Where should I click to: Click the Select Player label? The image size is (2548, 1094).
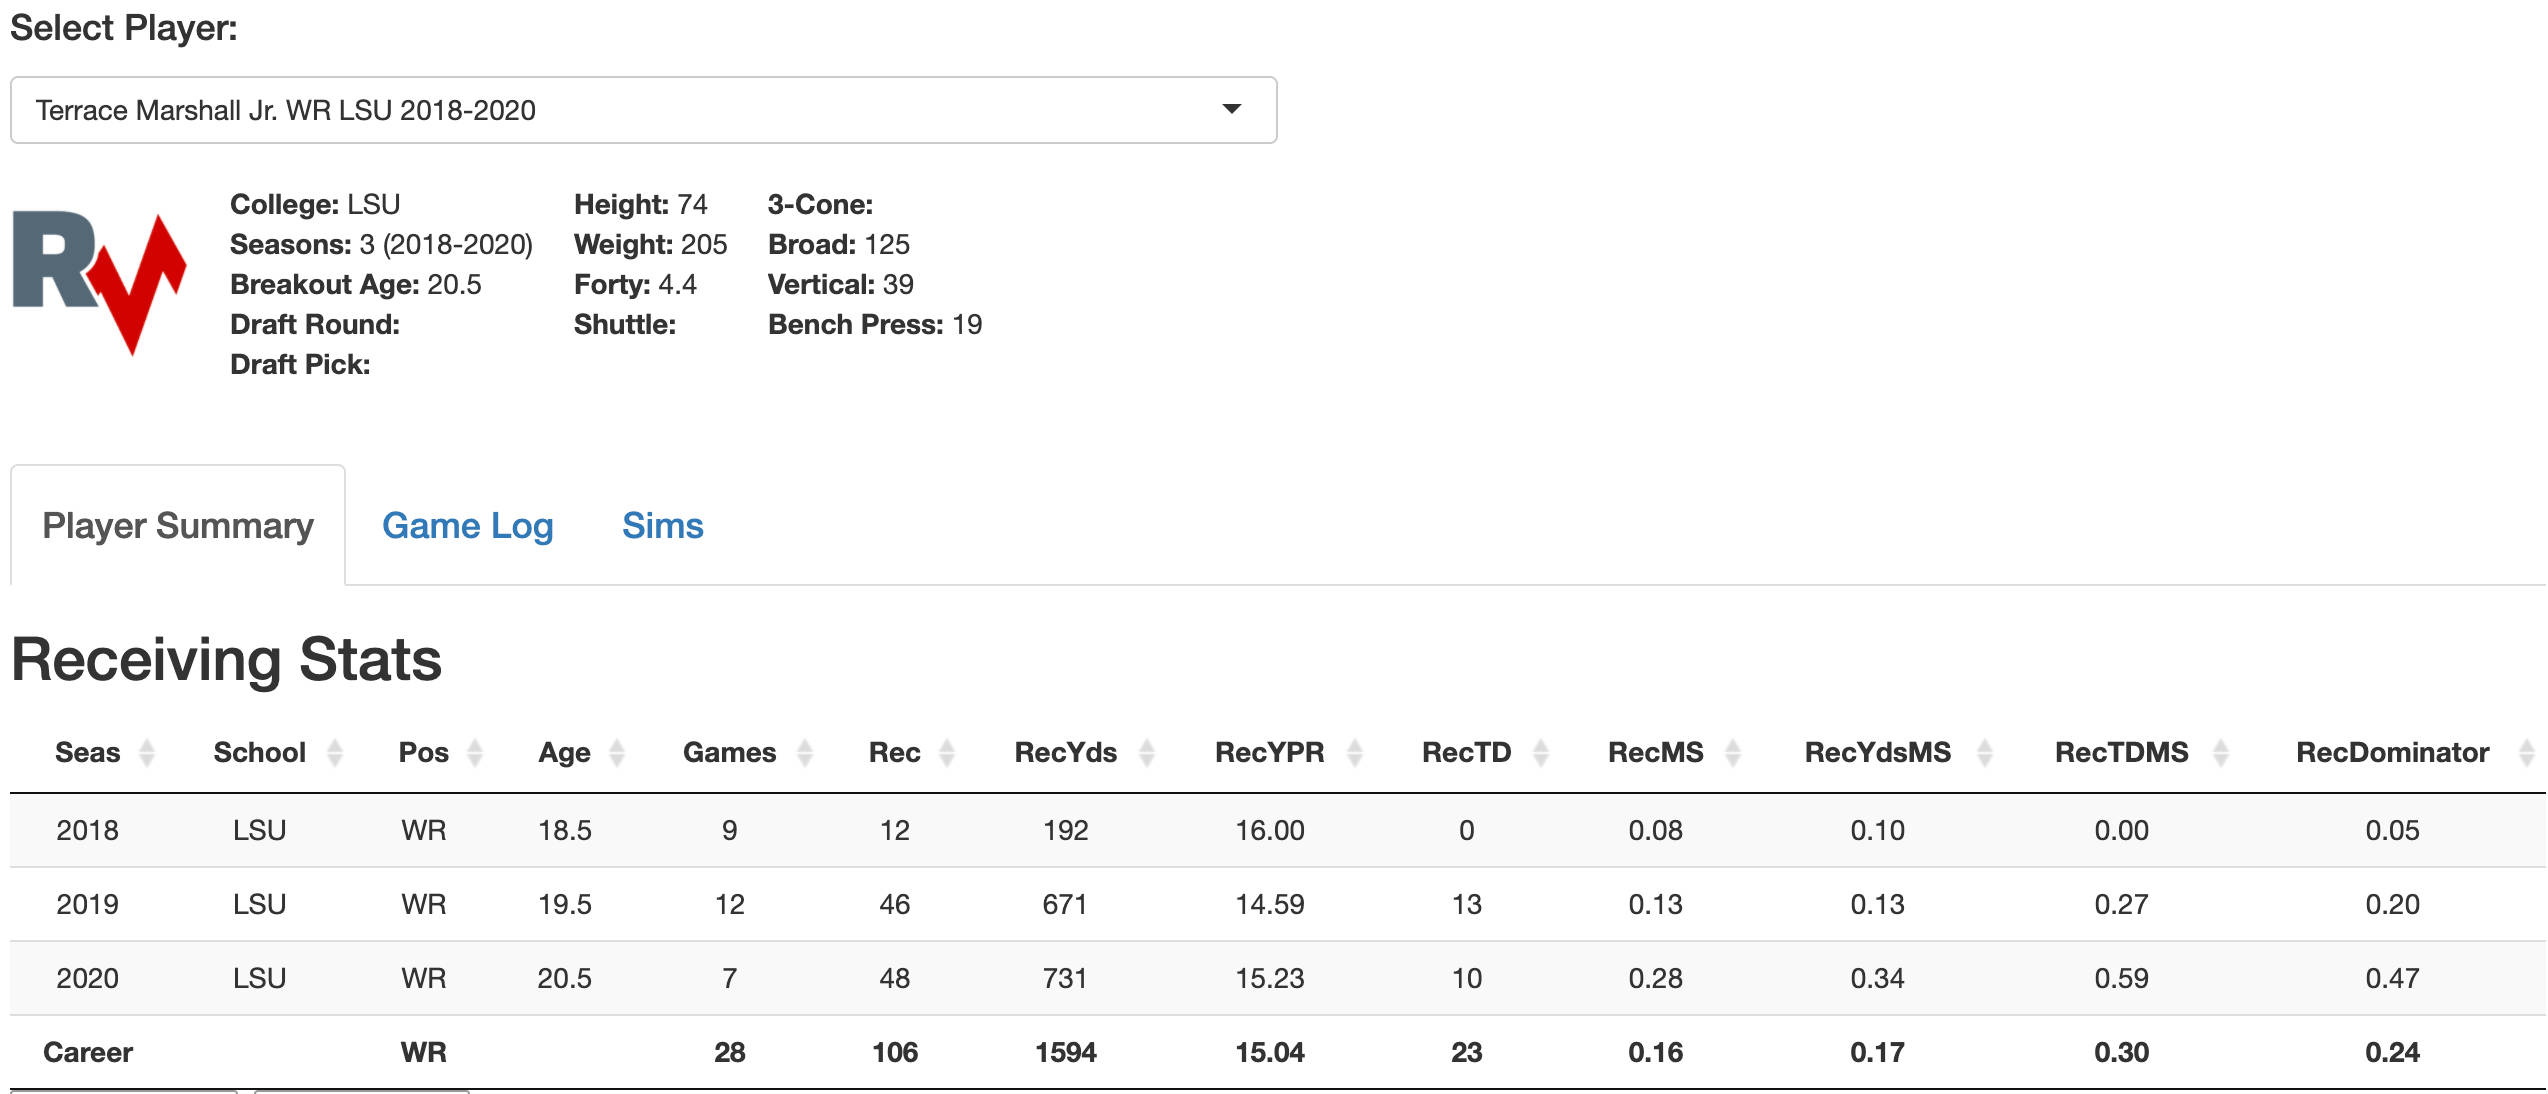pyautogui.click(x=124, y=28)
